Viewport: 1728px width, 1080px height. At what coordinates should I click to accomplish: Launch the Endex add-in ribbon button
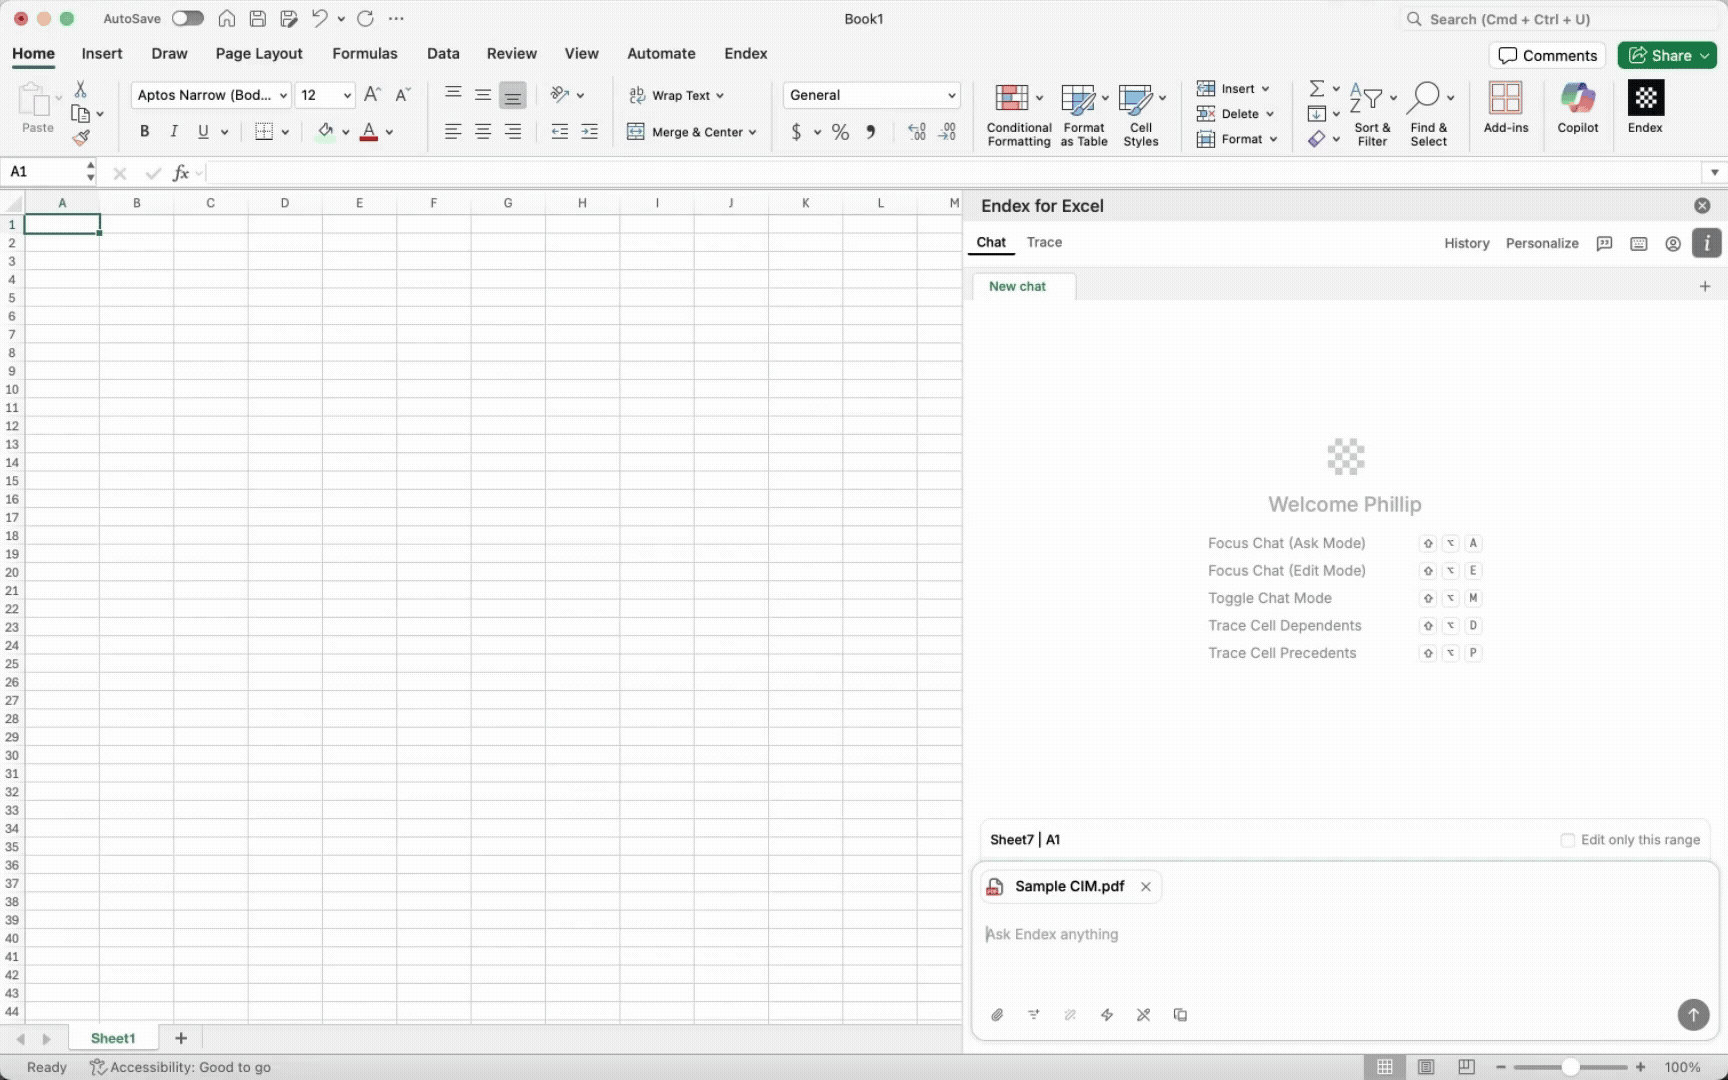[1645, 107]
